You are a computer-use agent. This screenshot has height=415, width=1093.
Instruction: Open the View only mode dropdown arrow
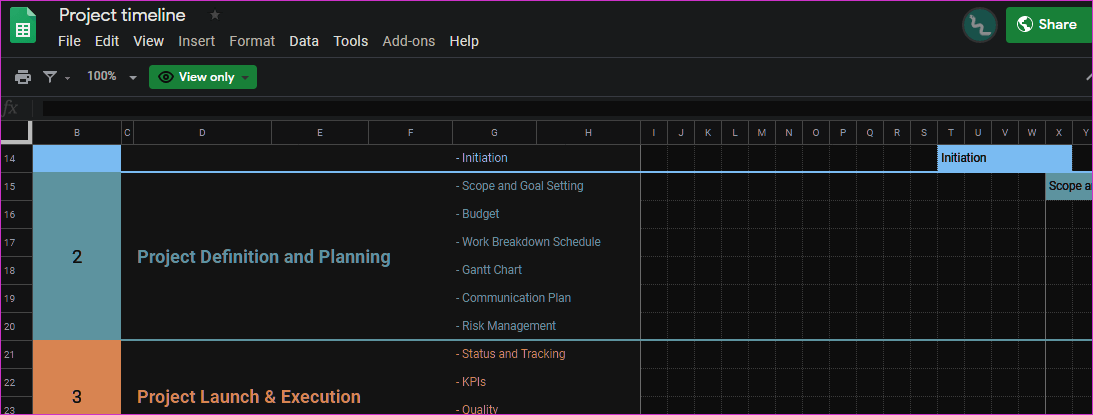click(245, 77)
